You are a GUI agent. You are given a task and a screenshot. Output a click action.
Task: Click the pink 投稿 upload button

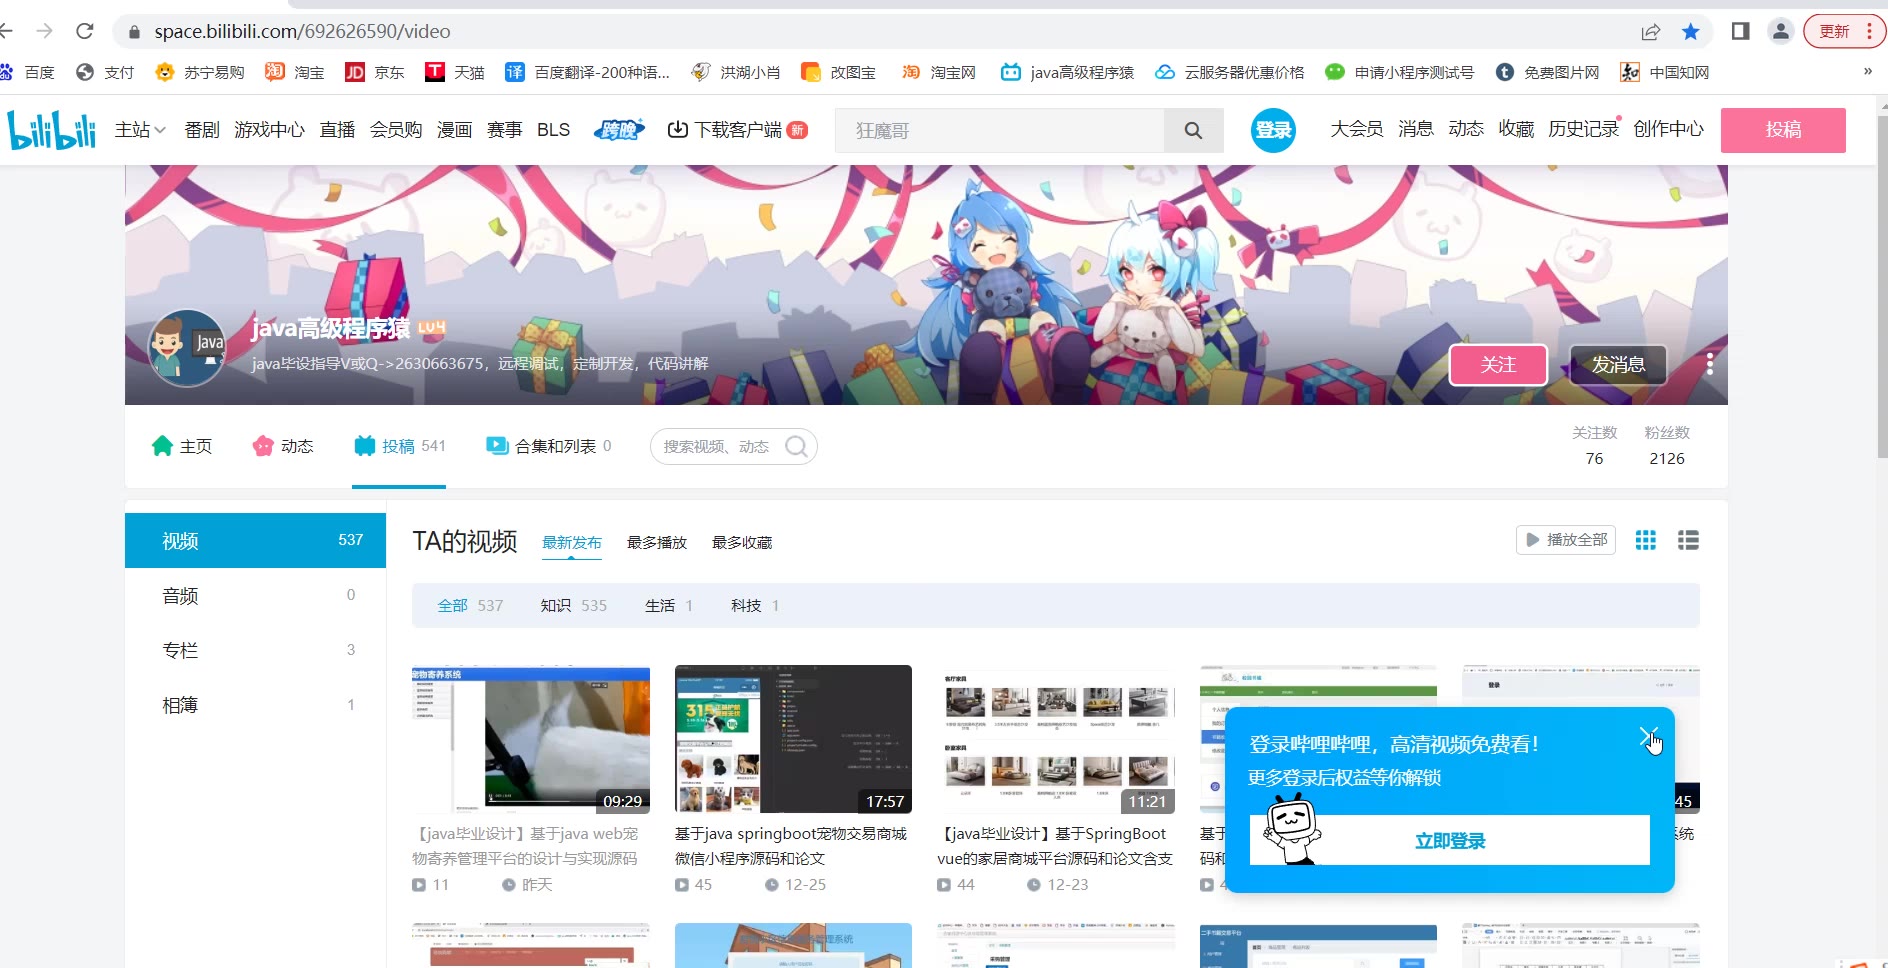tap(1783, 130)
